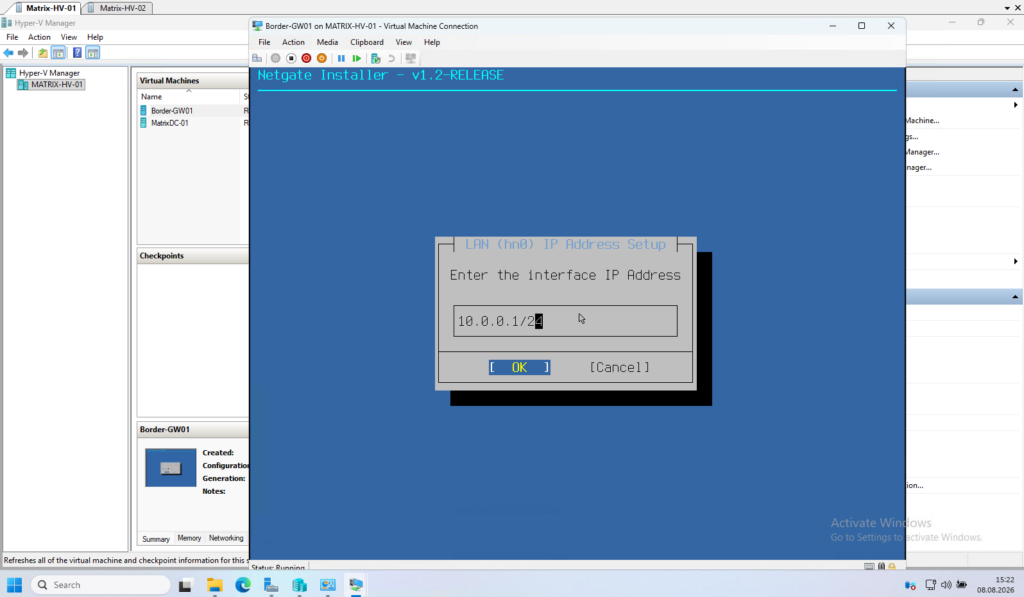Click the volume icon in system tray
Screen dimensions: 1024x597
[x=946, y=585]
